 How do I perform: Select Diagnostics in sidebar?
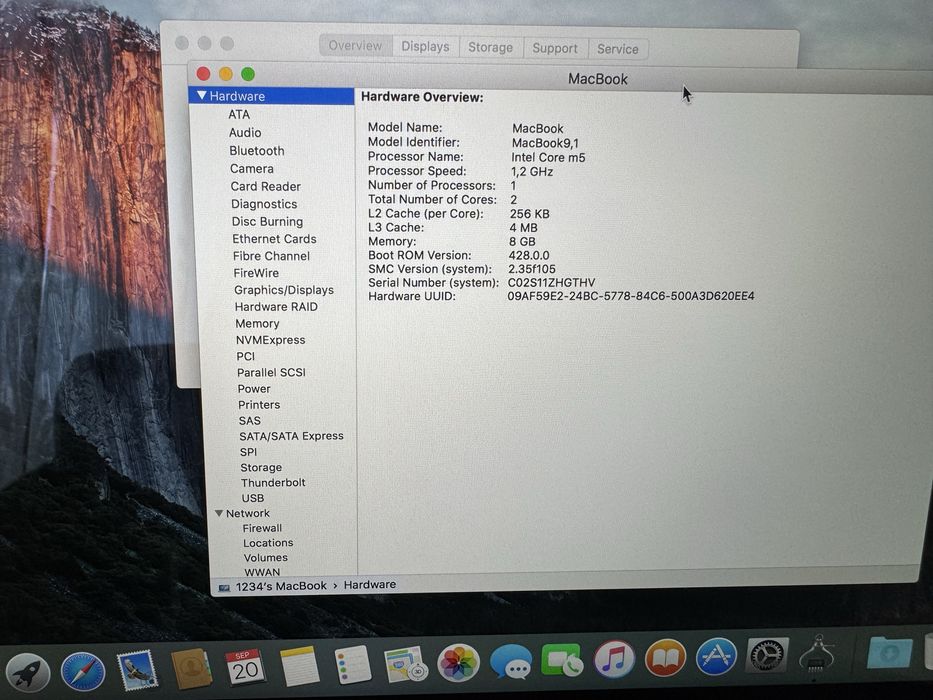(x=264, y=204)
